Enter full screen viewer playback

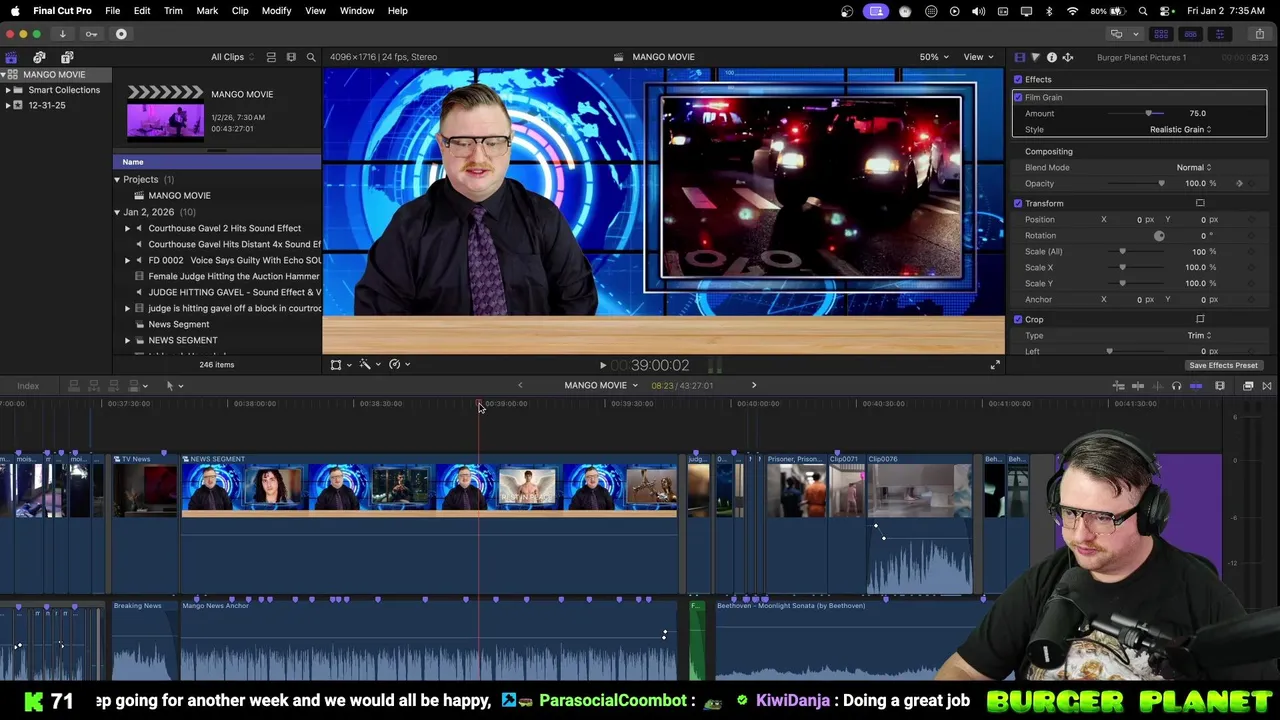coord(995,366)
